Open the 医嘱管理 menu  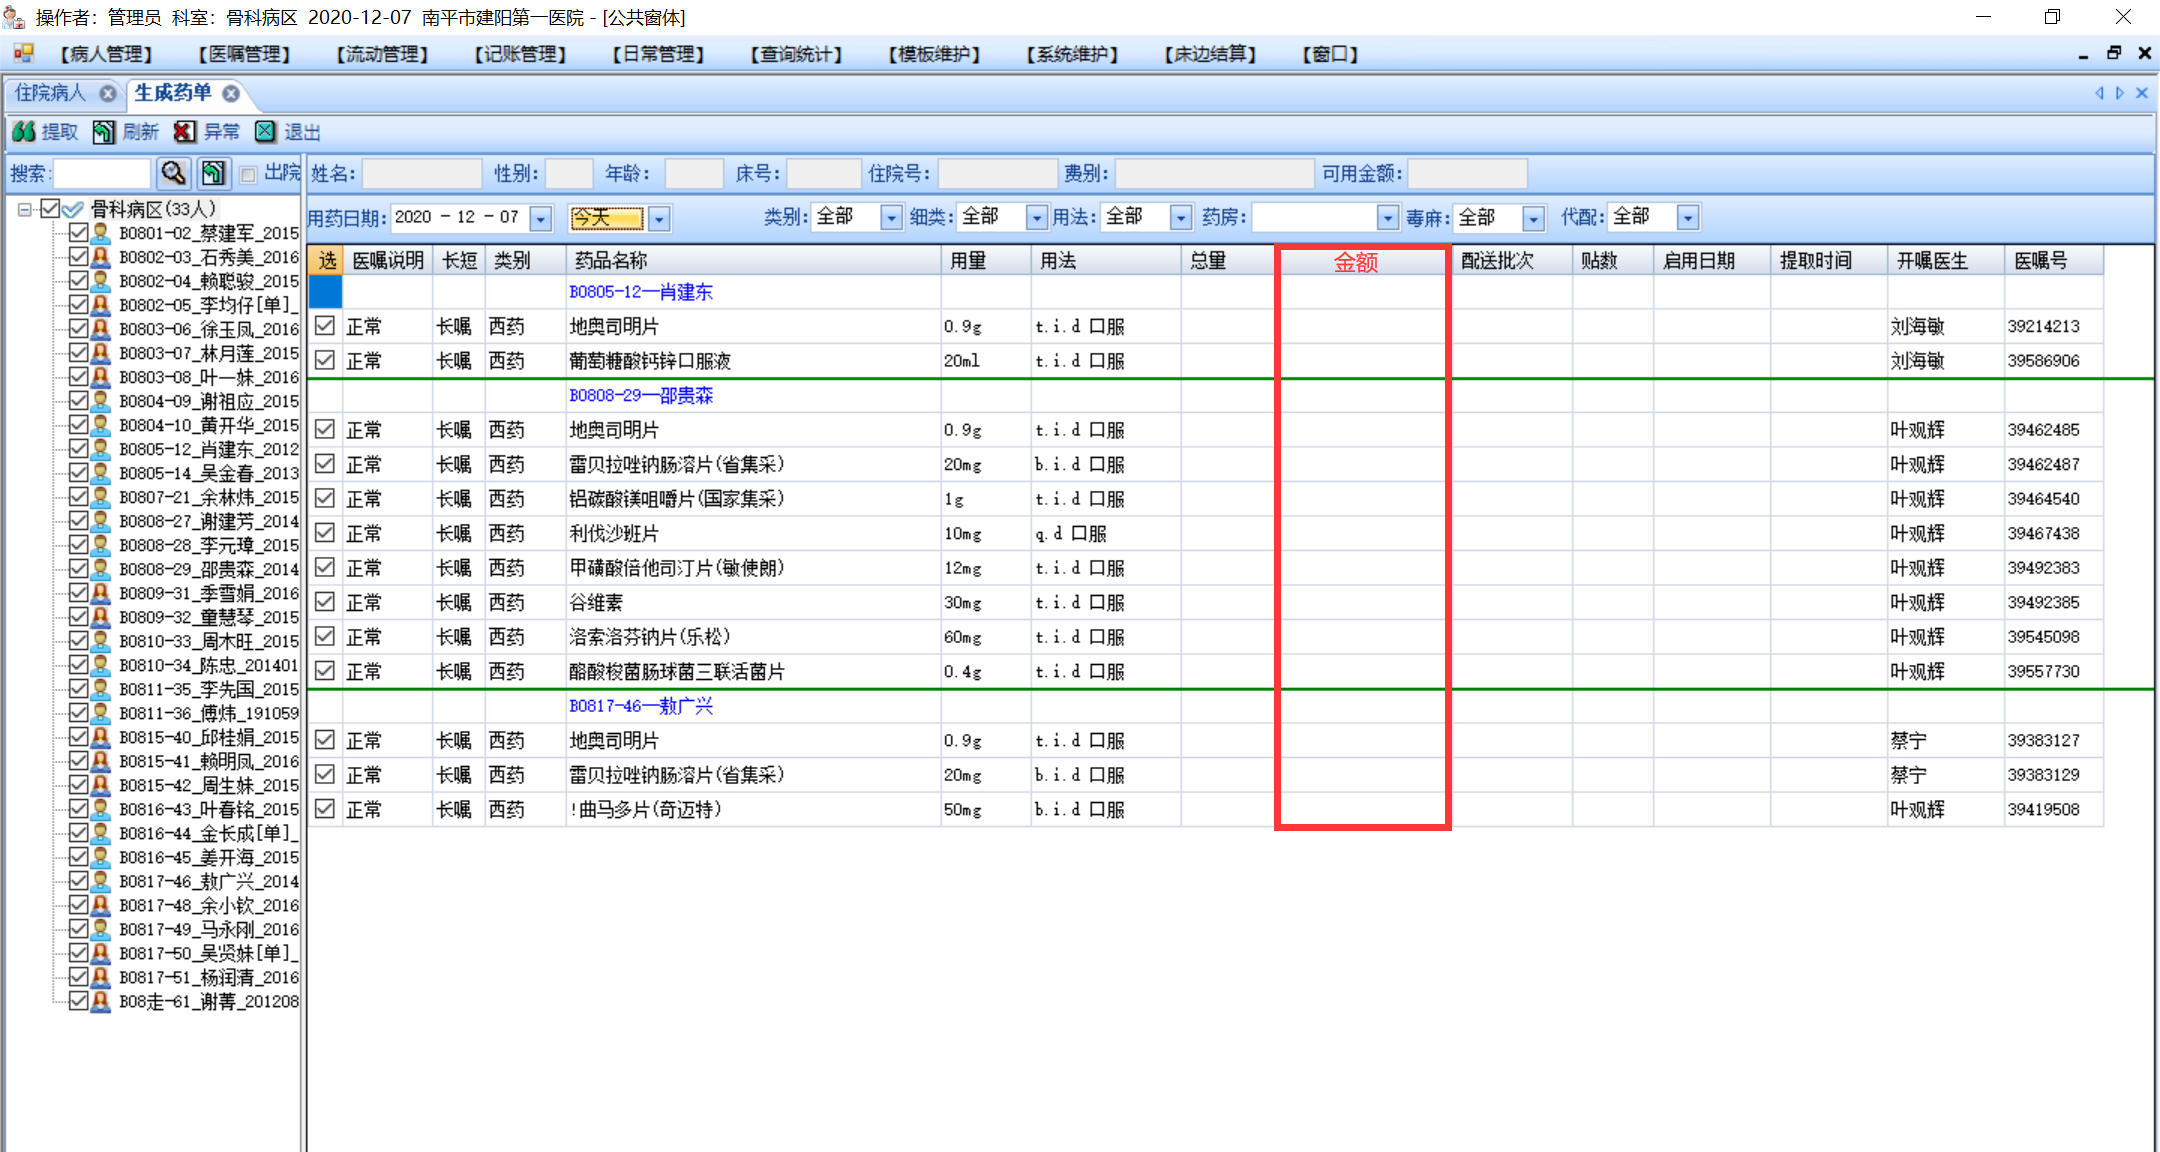pos(245,54)
